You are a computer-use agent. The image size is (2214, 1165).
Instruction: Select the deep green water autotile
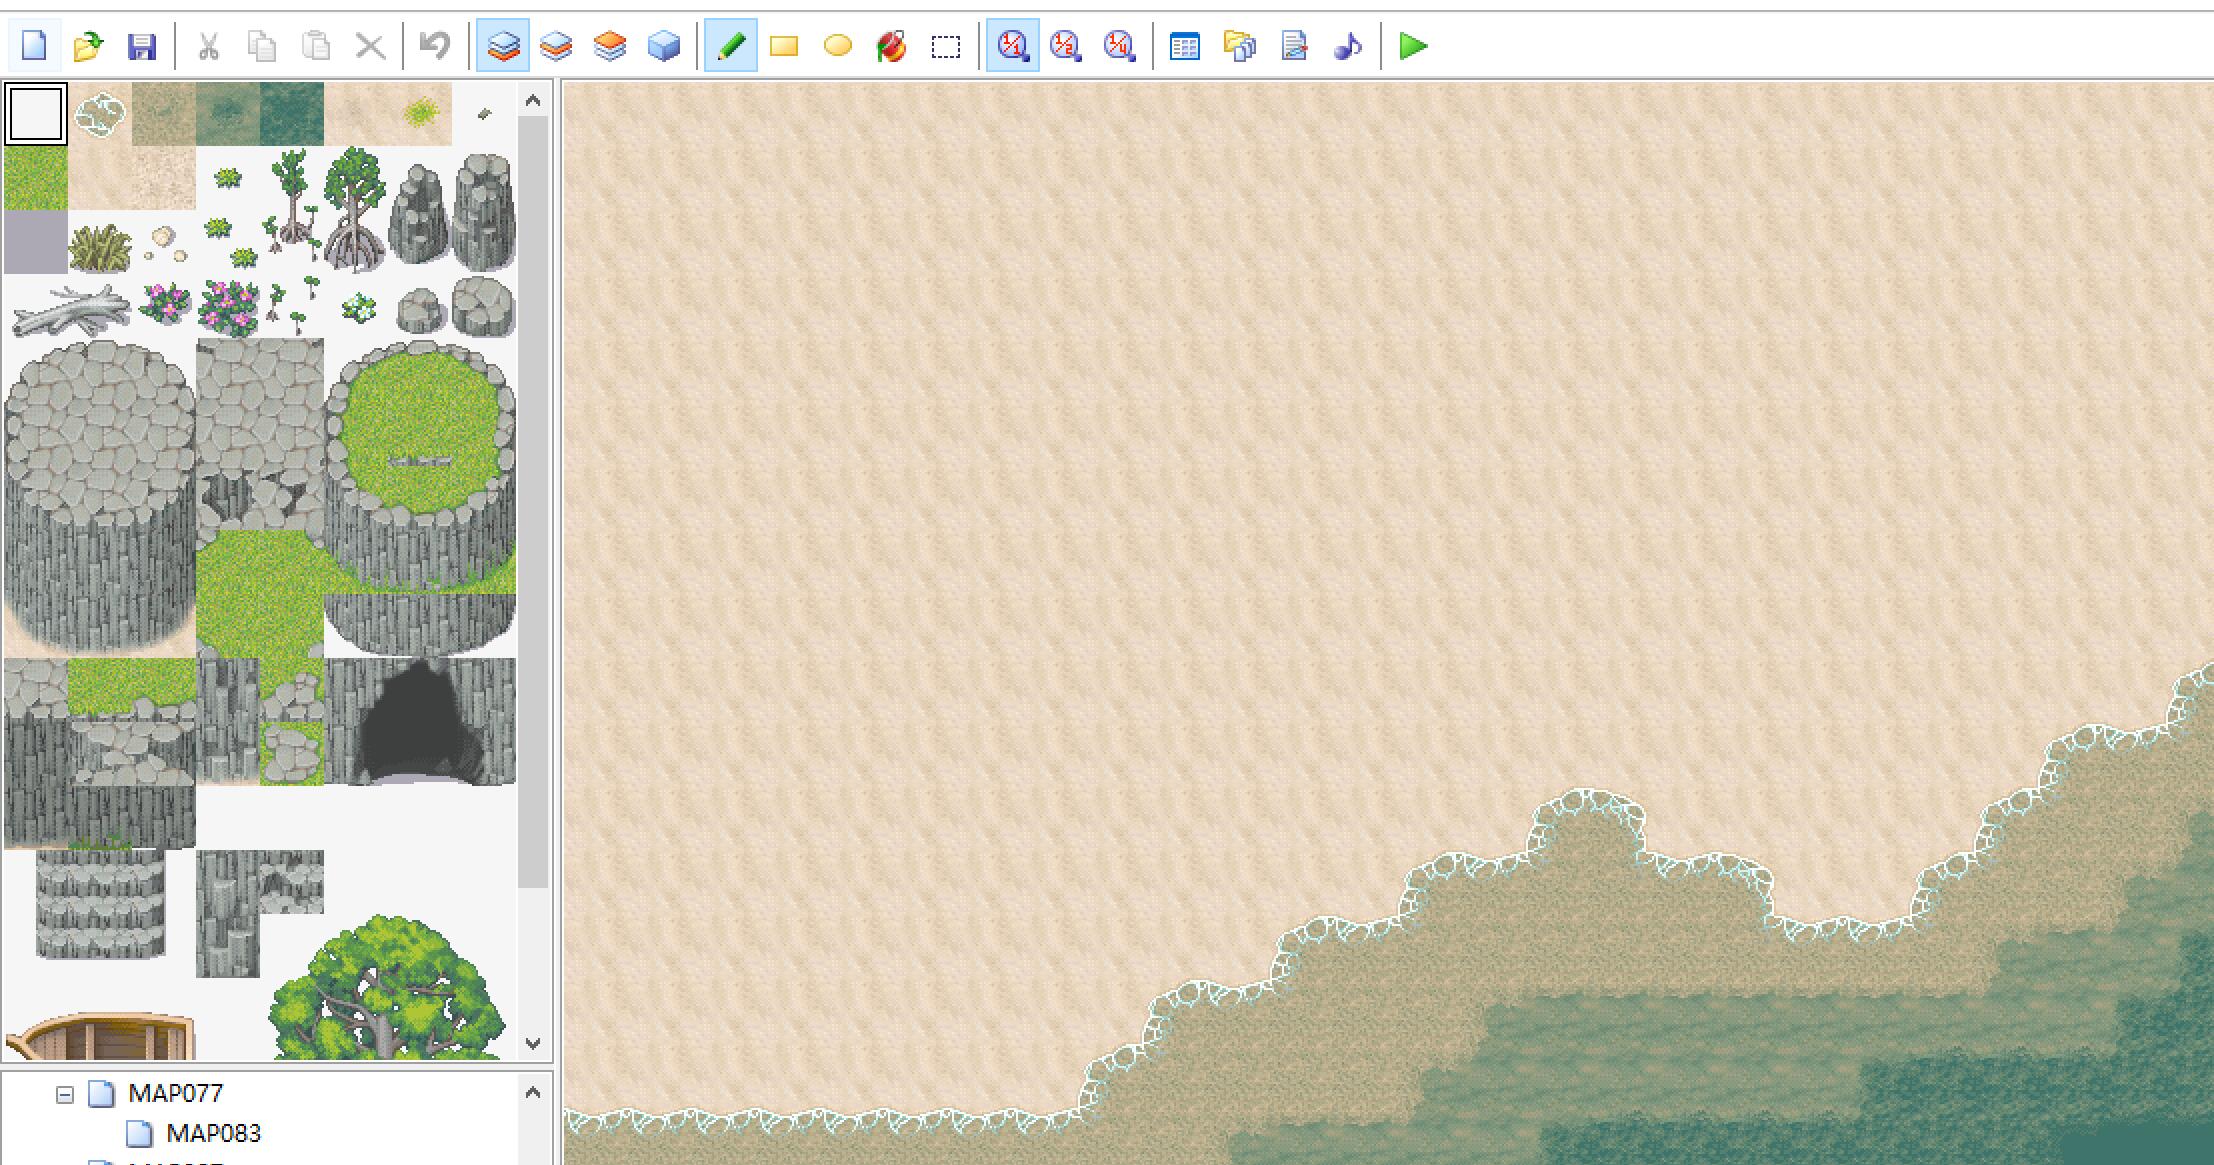[292, 114]
